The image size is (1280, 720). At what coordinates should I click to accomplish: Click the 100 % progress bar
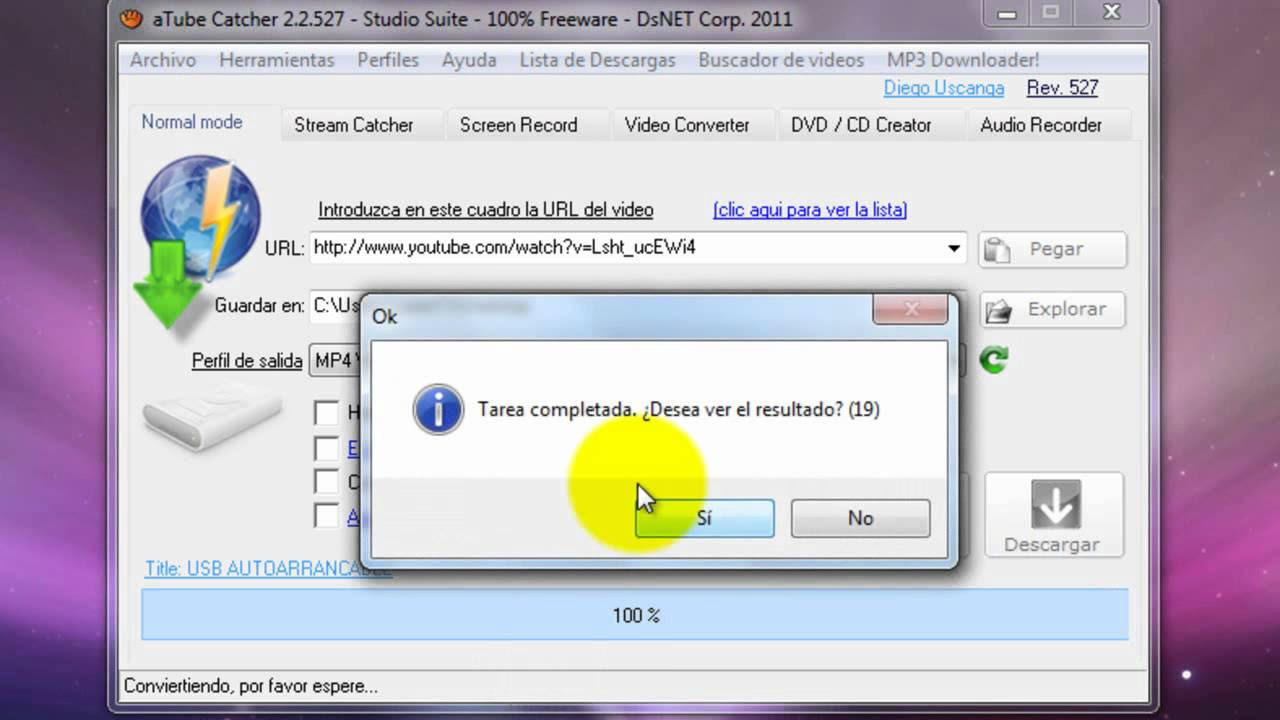click(635, 615)
